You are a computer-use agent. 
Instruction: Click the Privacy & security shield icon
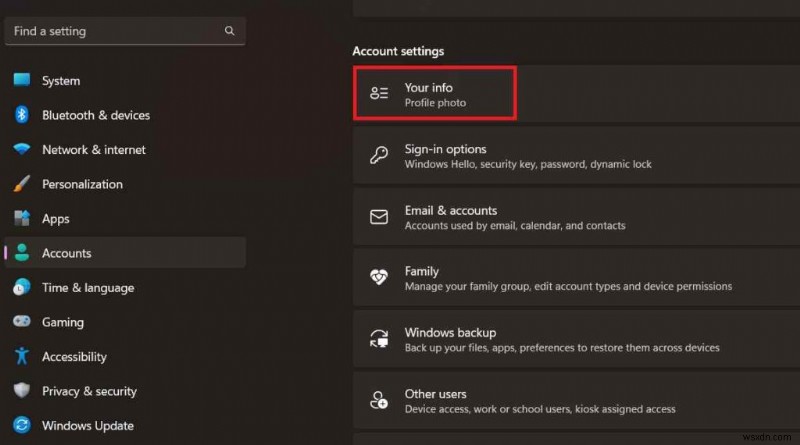click(x=21, y=390)
